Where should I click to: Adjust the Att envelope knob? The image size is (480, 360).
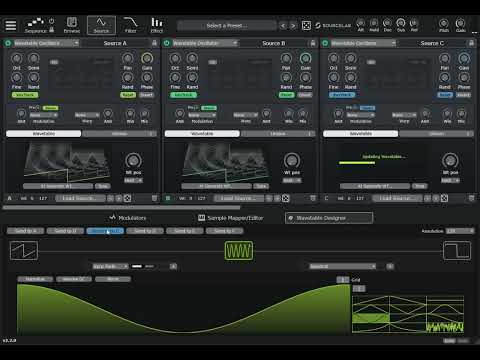(360, 23)
